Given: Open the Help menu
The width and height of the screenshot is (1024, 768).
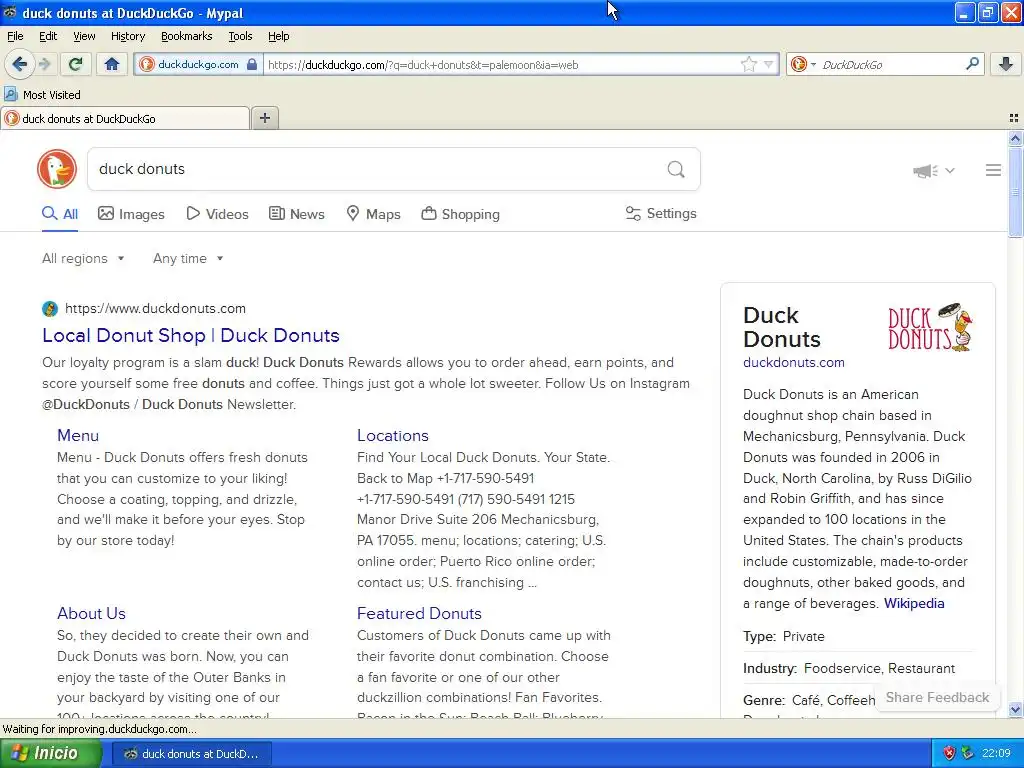Looking at the screenshot, I should pos(278,36).
